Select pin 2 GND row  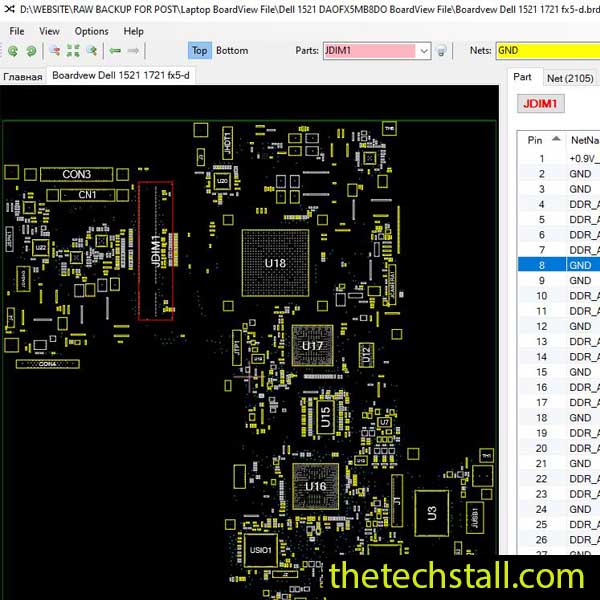559,174
